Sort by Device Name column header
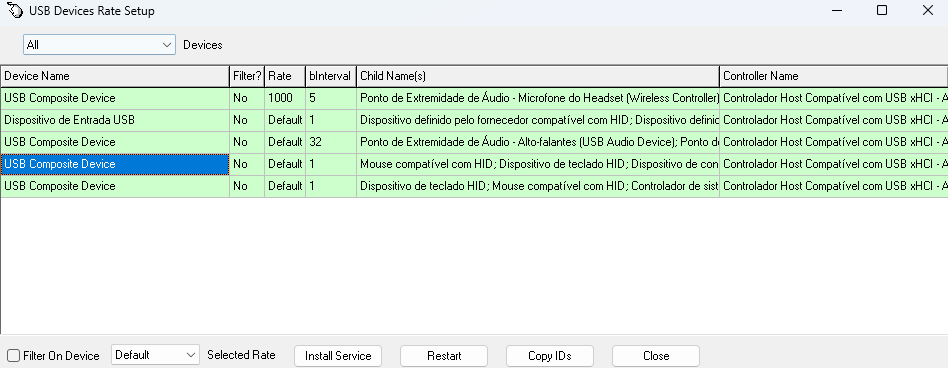This screenshot has height=368, width=948. (115, 76)
